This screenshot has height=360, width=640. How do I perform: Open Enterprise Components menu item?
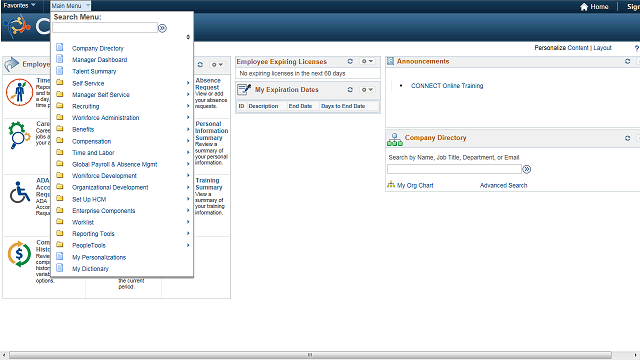click(x=104, y=211)
